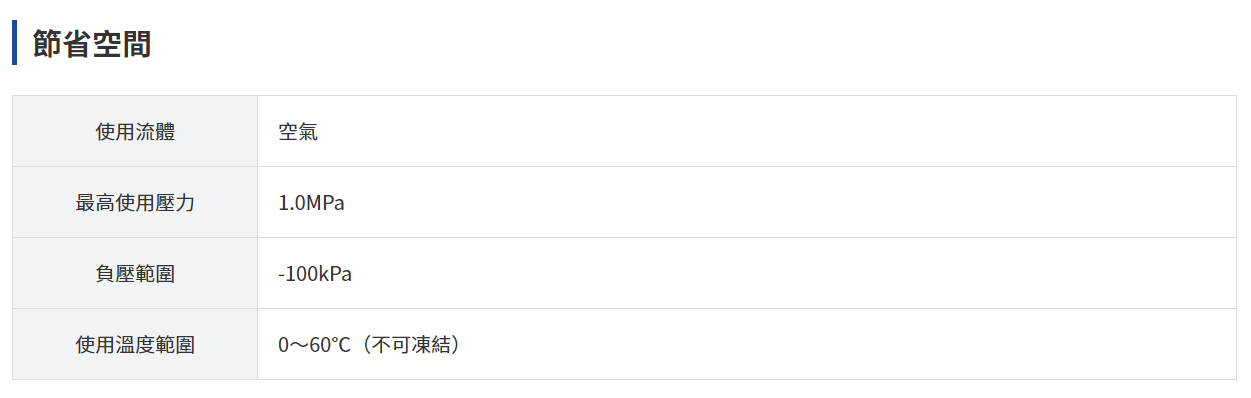Click the 節省空間 section heading
The image size is (1251, 398).
[x=92, y=44]
